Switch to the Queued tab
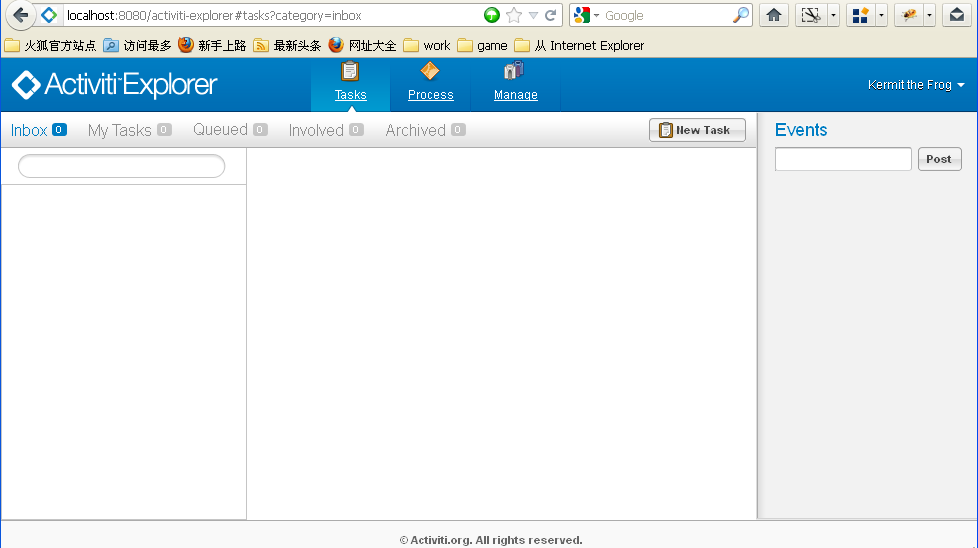 pyautogui.click(x=230, y=130)
